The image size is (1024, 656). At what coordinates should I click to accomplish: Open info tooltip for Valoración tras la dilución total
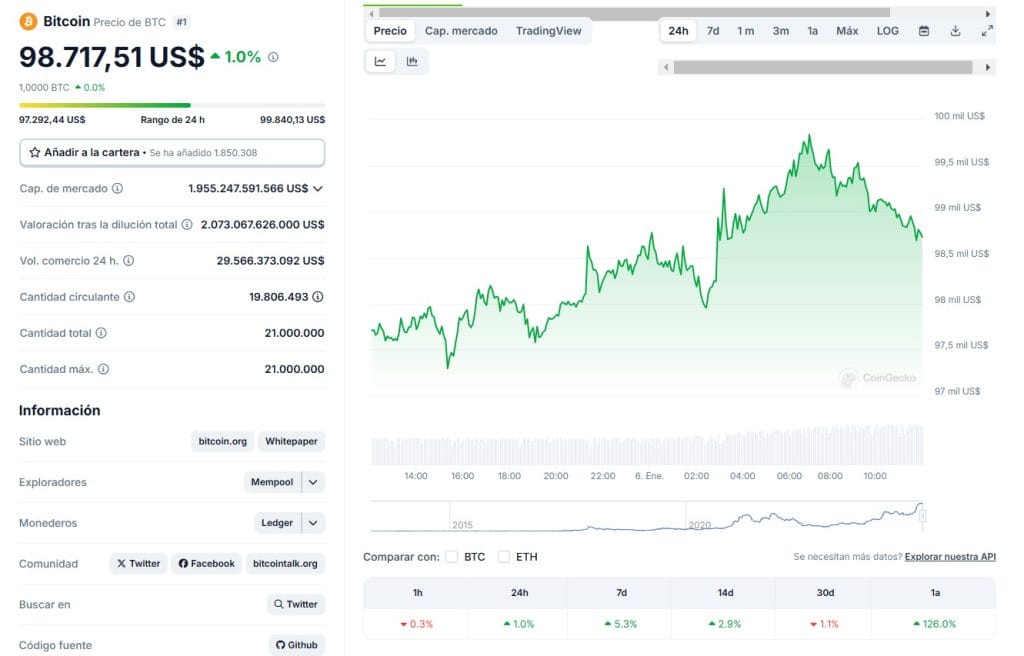click(x=187, y=224)
